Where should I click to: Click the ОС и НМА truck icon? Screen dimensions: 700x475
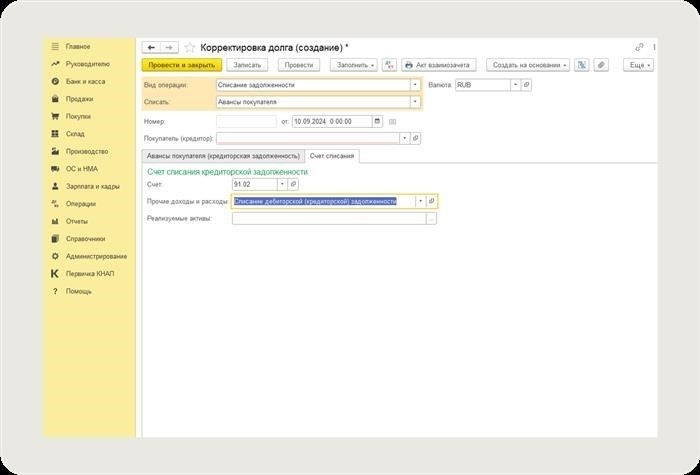point(55,169)
